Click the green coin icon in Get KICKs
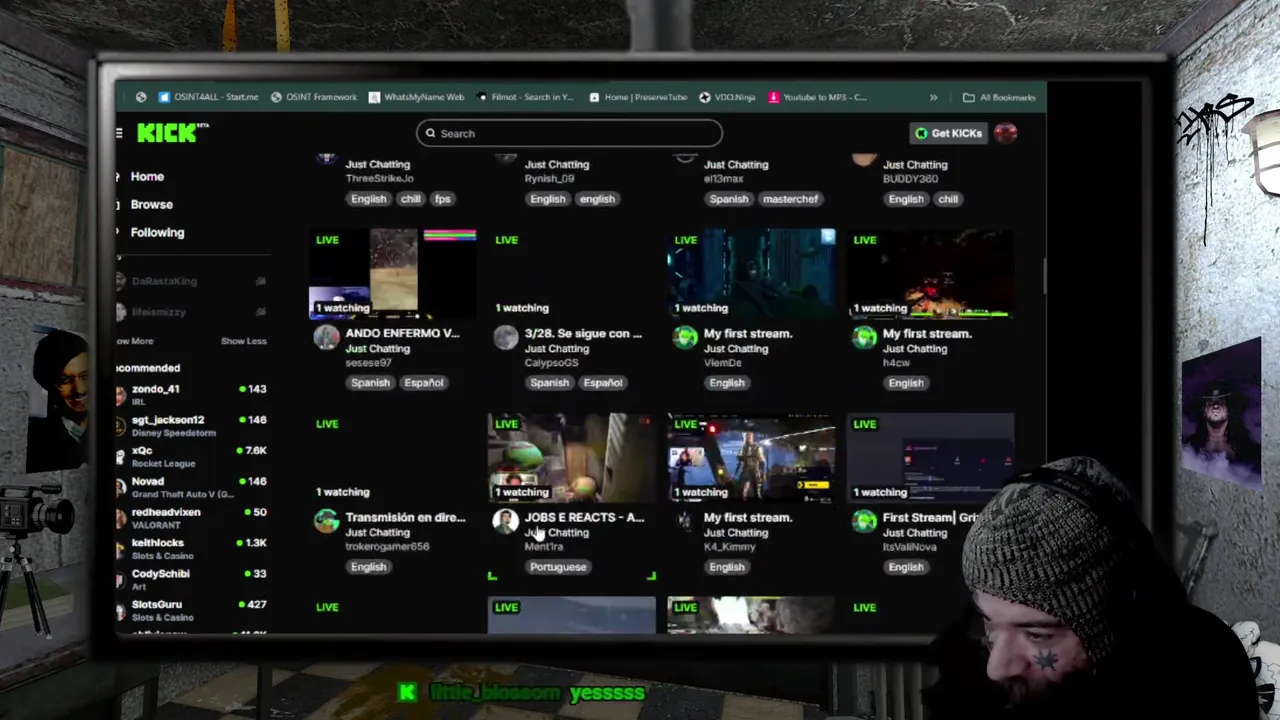1280x720 pixels. click(921, 133)
